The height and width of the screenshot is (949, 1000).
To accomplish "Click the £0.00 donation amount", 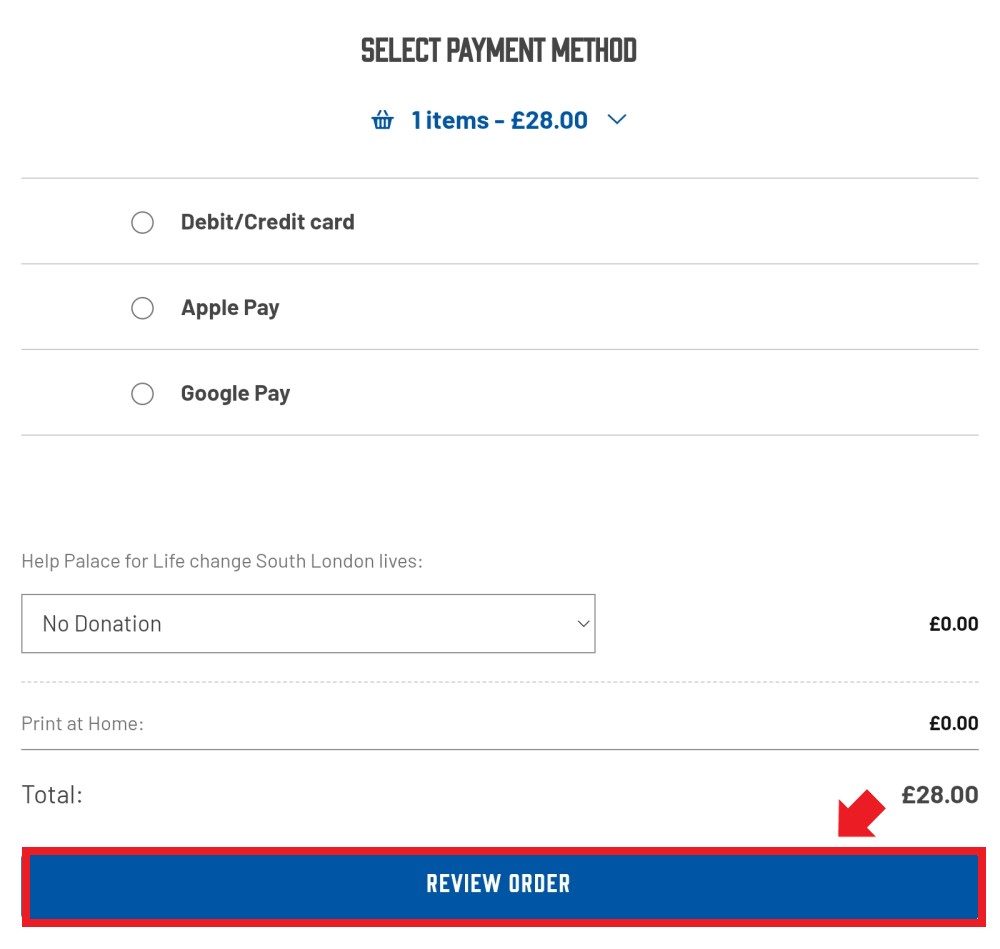I will coord(953,624).
